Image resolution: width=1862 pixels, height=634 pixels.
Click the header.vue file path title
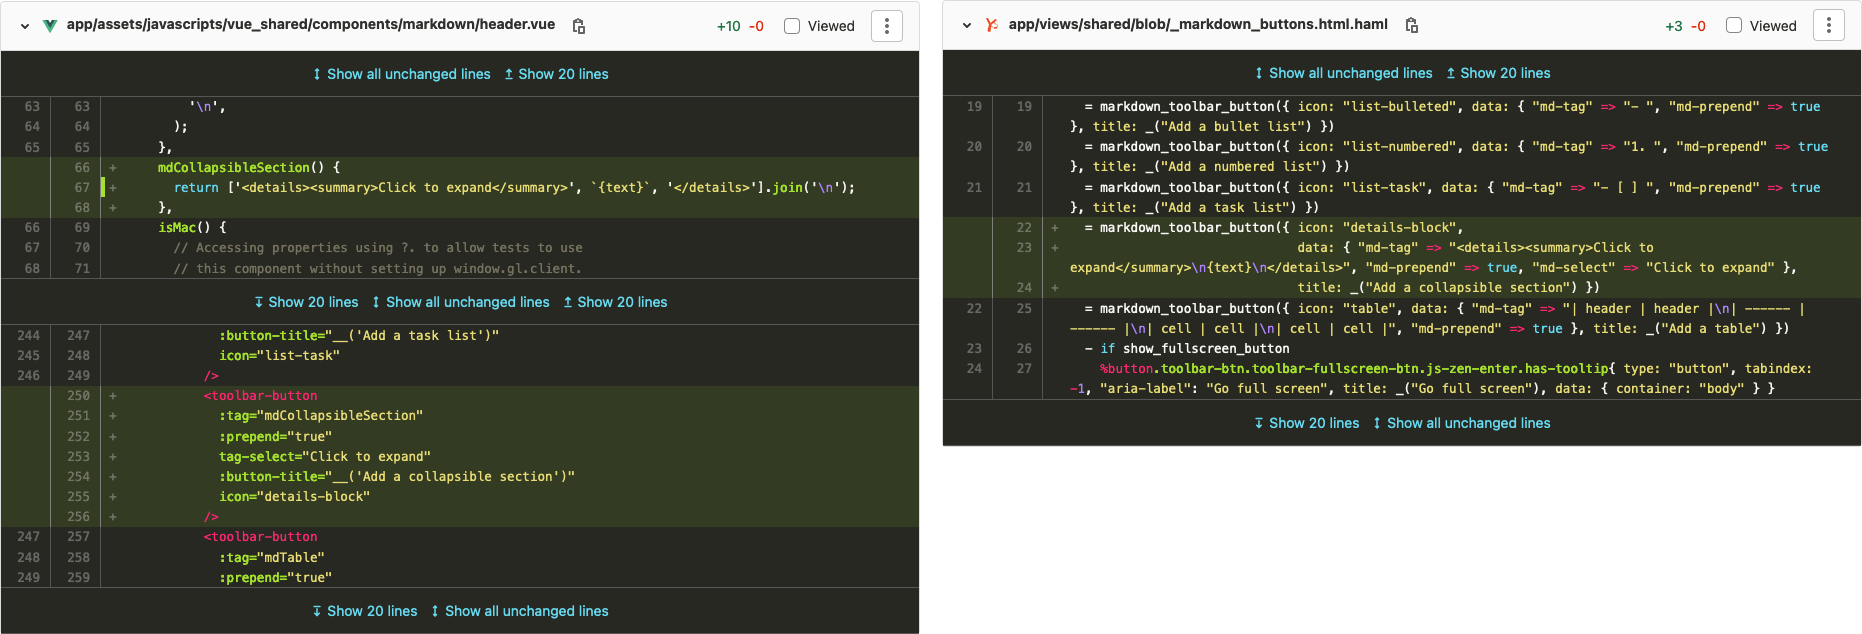(x=311, y=24)
